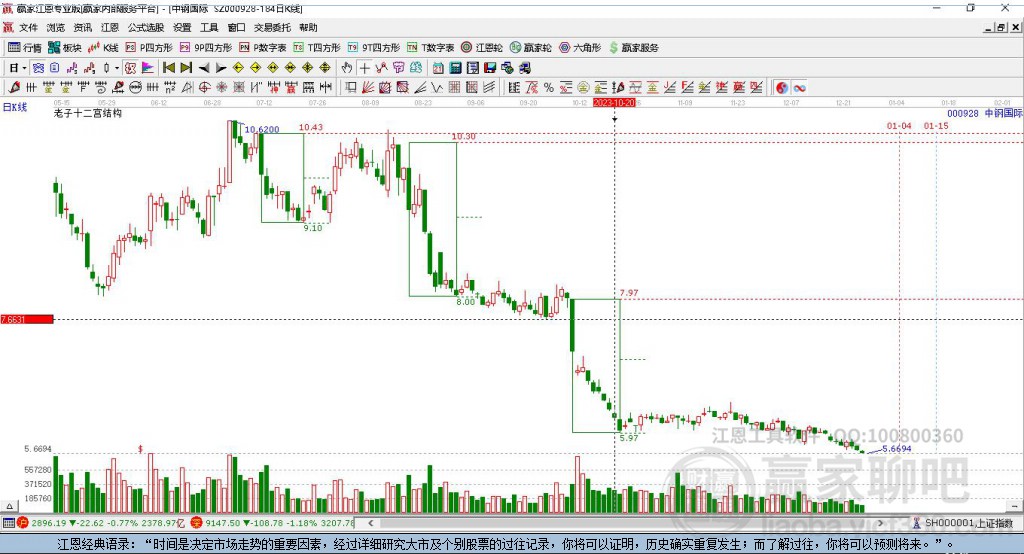
Task: Open the calendar icon
Action: click(x=438, y=68)
